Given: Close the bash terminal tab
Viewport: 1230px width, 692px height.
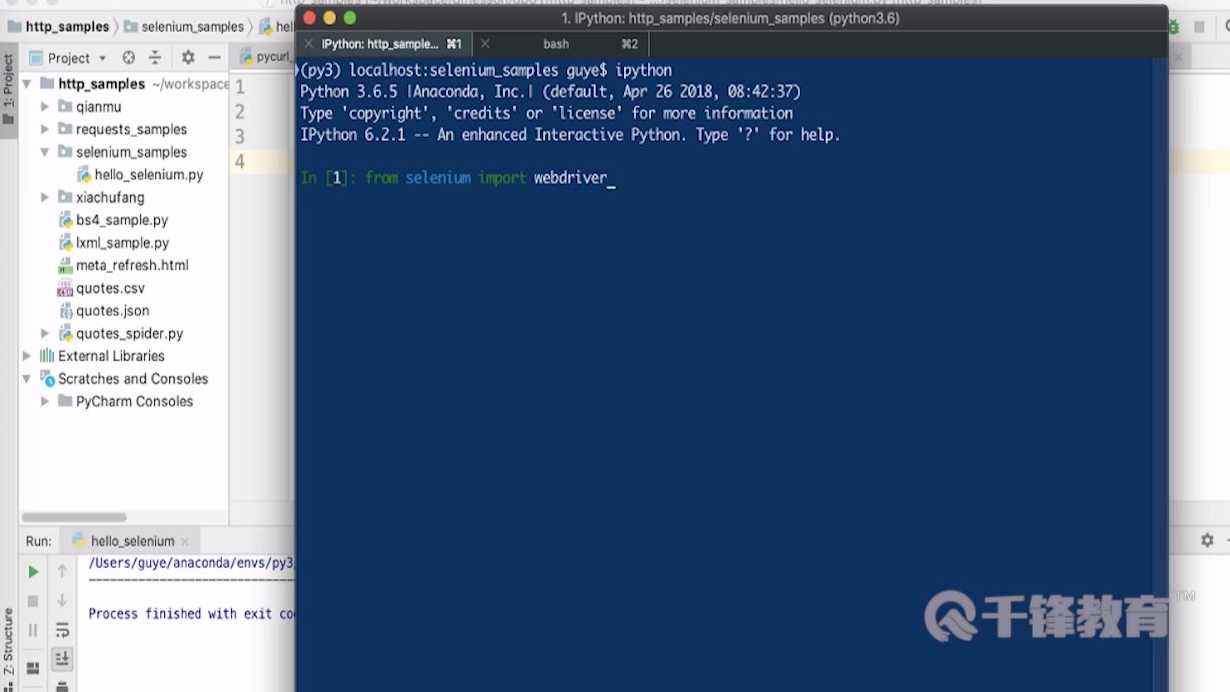Looking at the screenshot, I should click(x=485, y=44).
